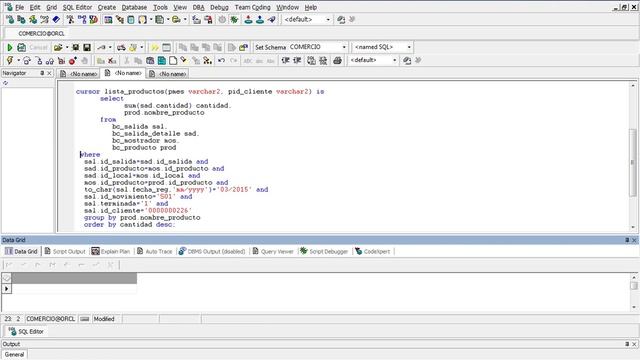Open the Query Viewer tab
This screenshot has height=360, width=640.
tap(273, 251)
